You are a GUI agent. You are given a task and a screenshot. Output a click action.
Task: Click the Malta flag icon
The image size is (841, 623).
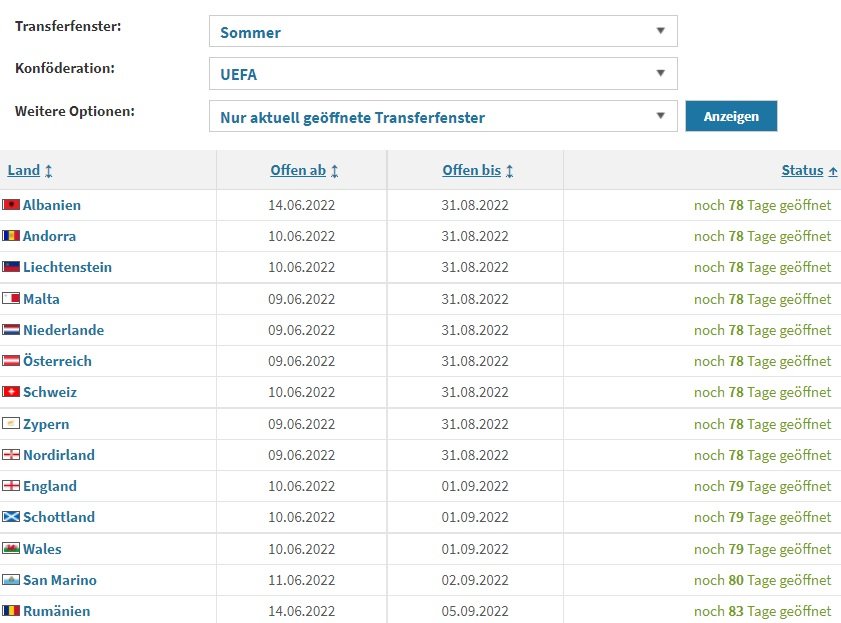click(11, 299)
